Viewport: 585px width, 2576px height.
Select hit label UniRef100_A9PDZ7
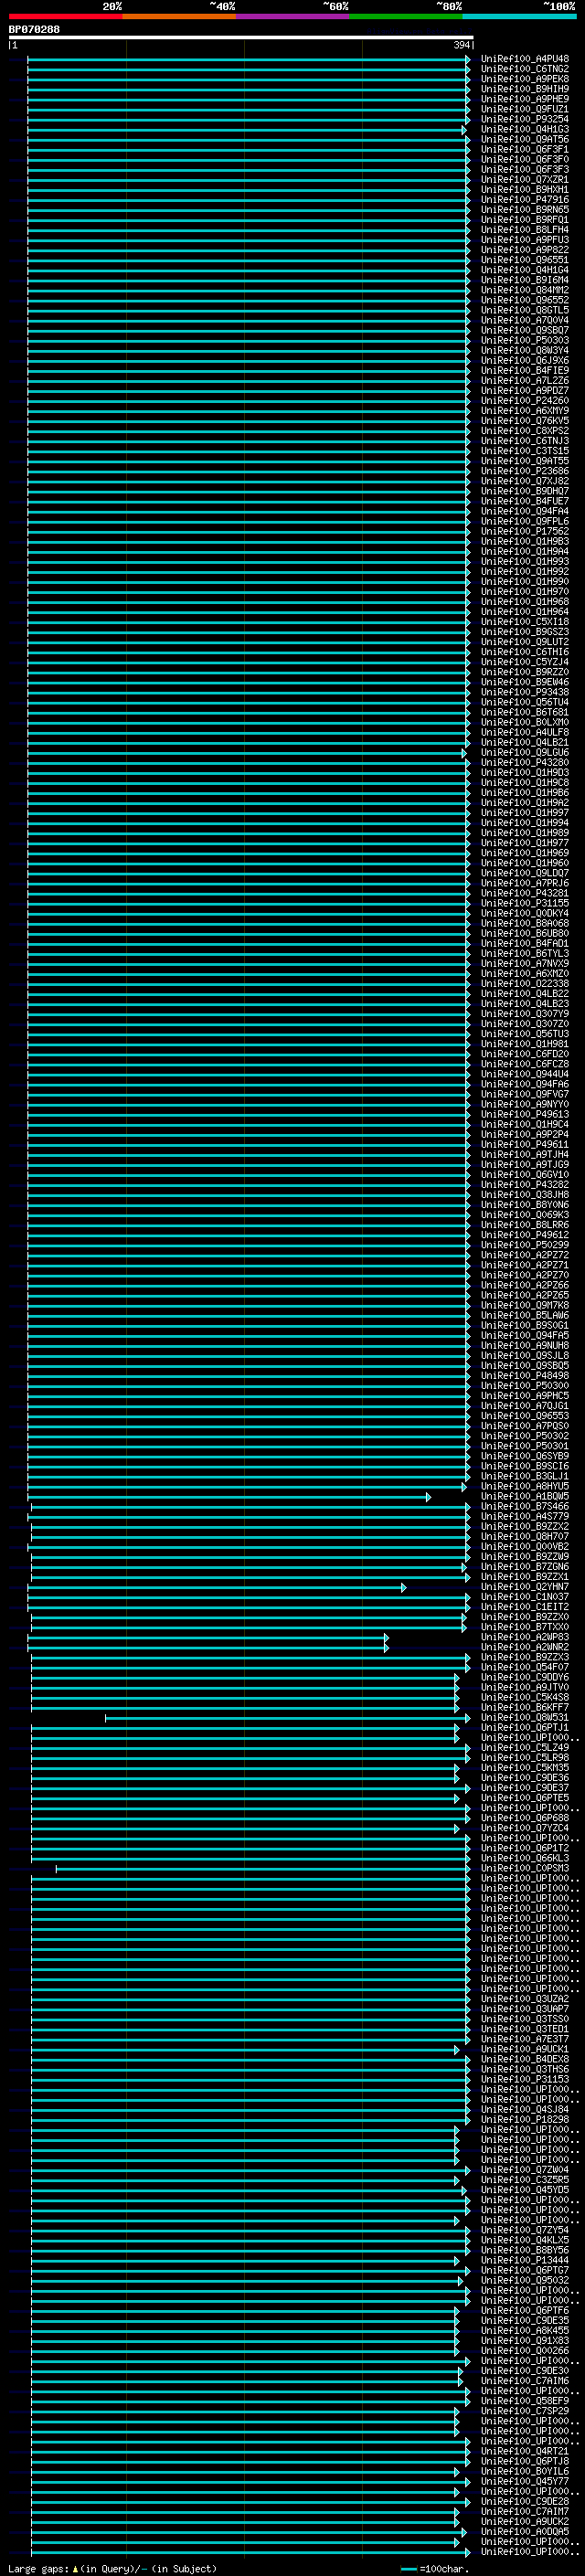[x=524, y=391]
